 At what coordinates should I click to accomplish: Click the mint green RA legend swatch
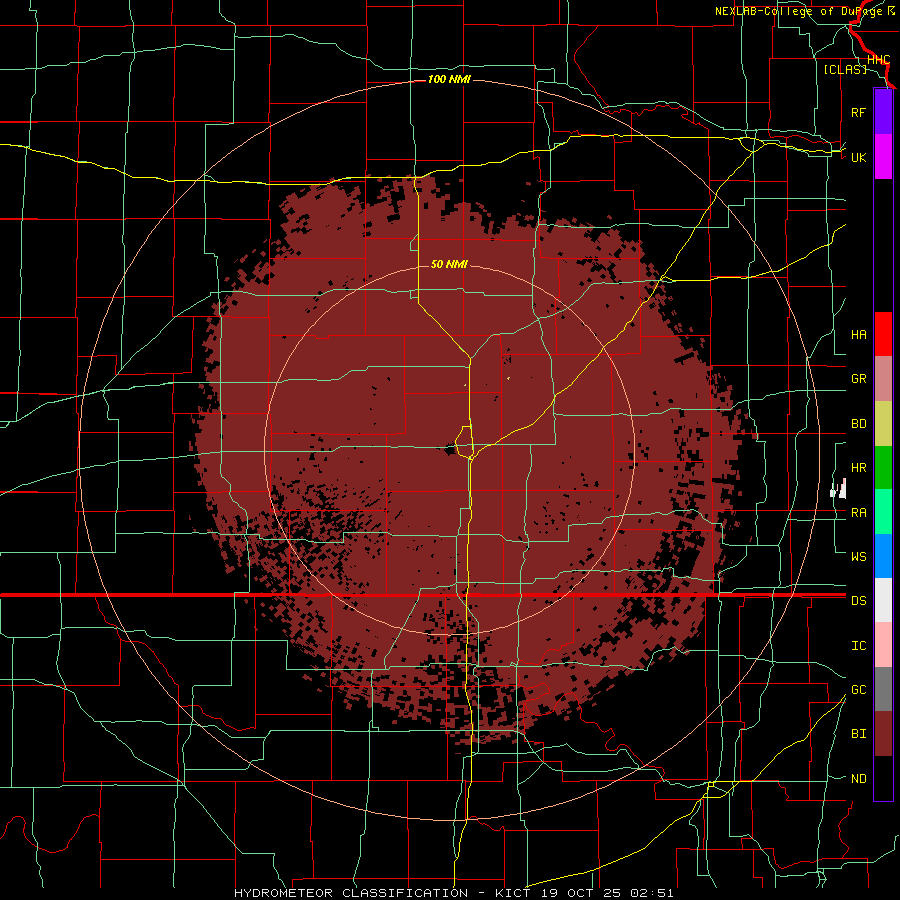[x=883, y=511]
